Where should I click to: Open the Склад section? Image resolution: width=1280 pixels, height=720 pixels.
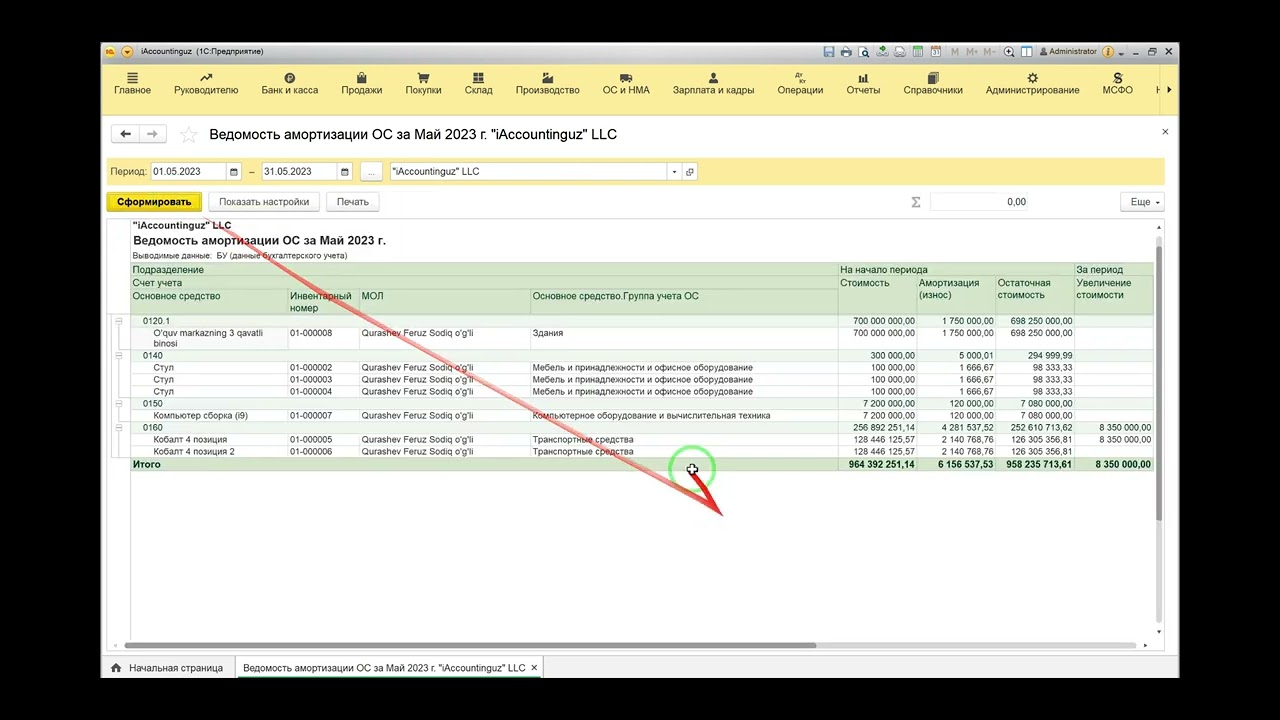[478, 84]
